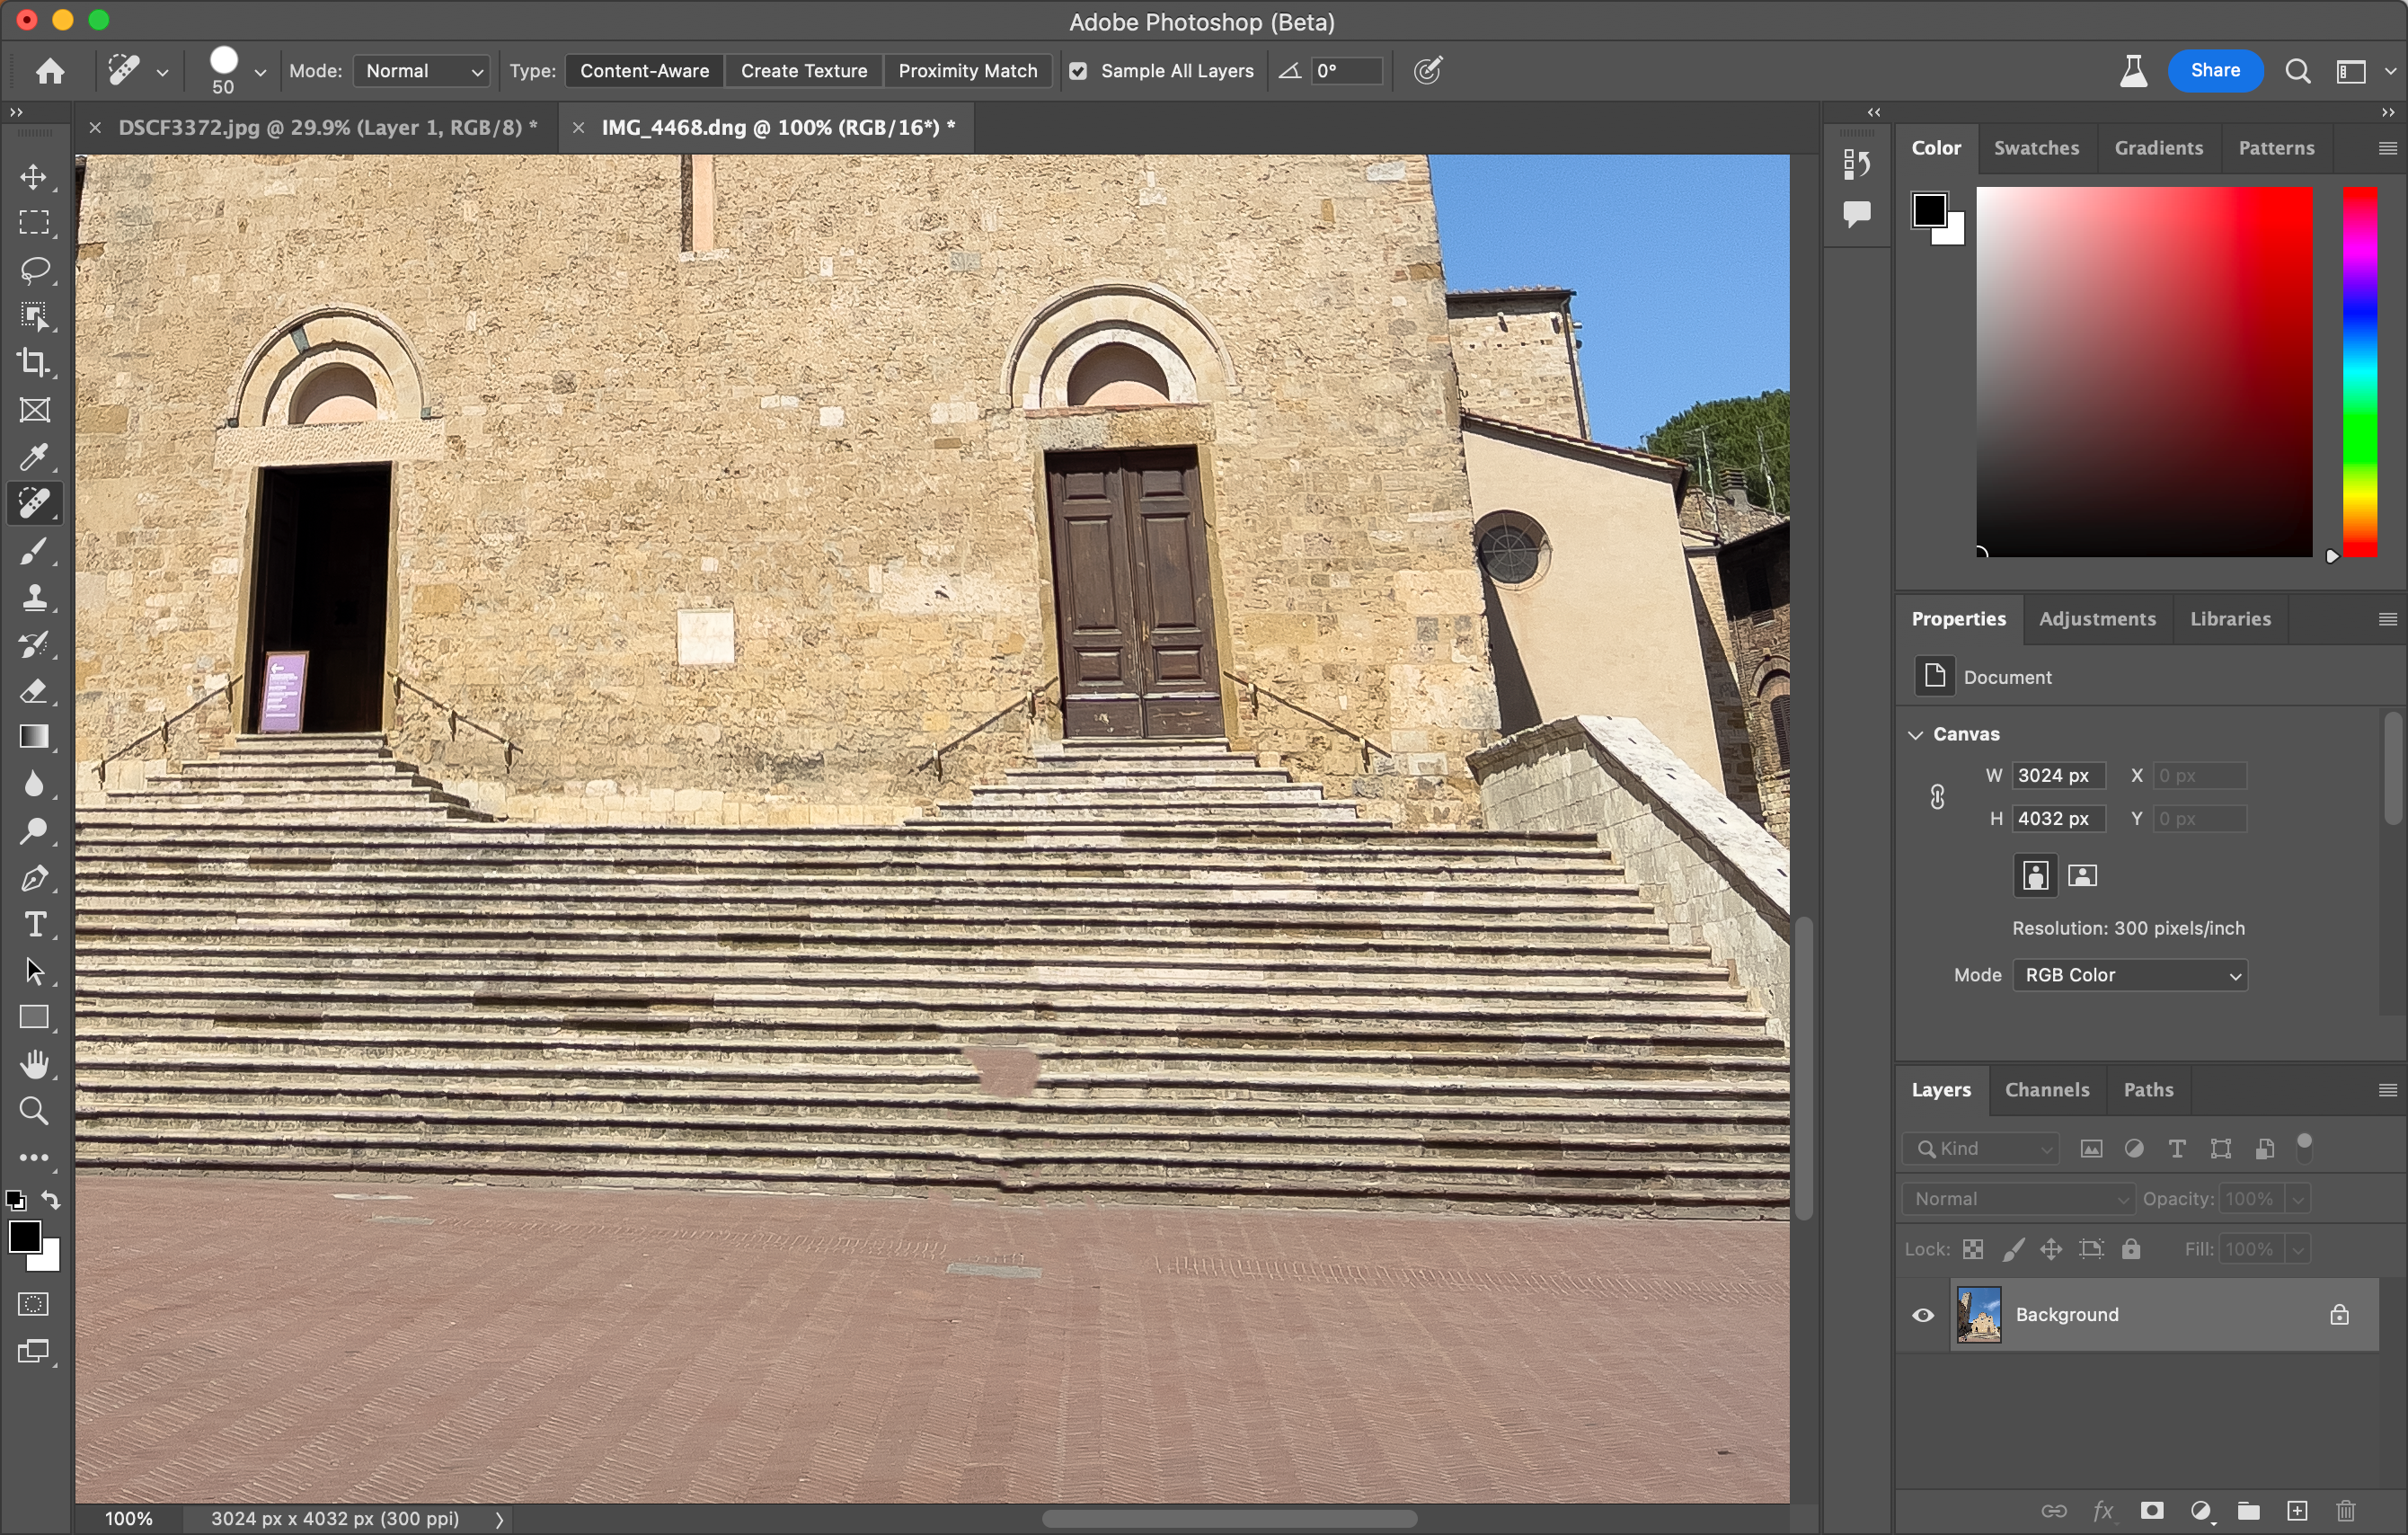Image resolution: width=2408 pixels, height=1535 pixels.
Task: Select the Horizontal Type tool
Action: click(34, 924)
